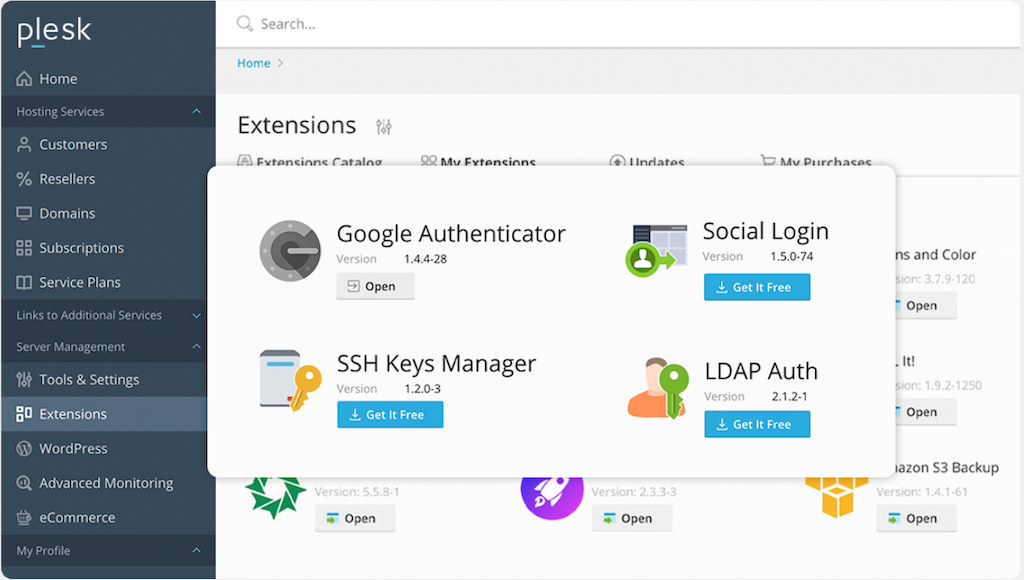Click inside the search field
This screenshot has height=580, width=1024.
(x=400, y=22)
